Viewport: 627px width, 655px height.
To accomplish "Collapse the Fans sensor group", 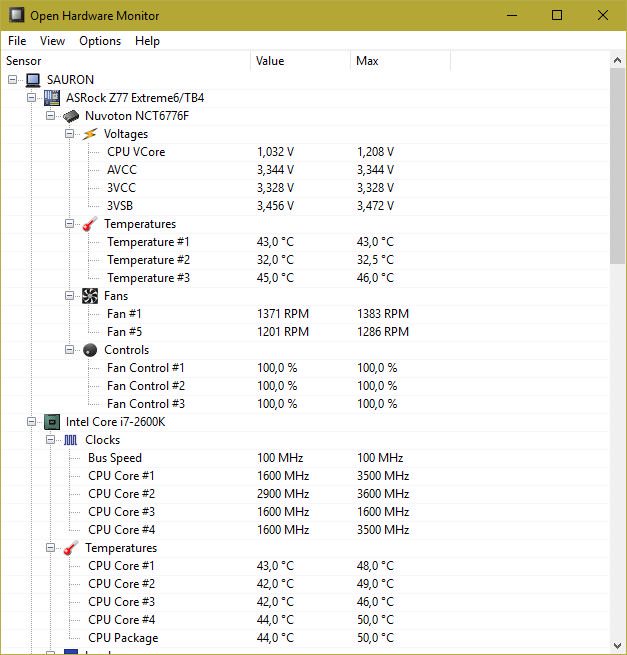I will click(70, 296).
